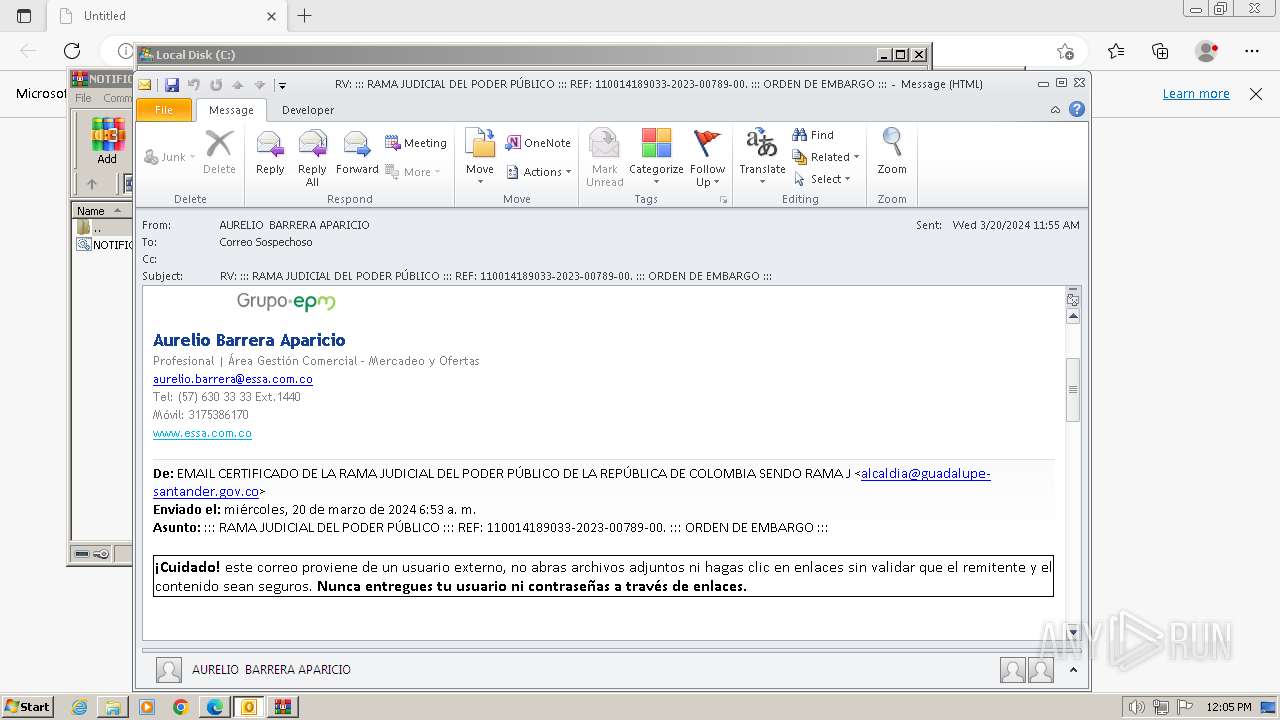Open the www.essa.com.co link
This screenshot has height=720, width=1280.
pos(202,433)
